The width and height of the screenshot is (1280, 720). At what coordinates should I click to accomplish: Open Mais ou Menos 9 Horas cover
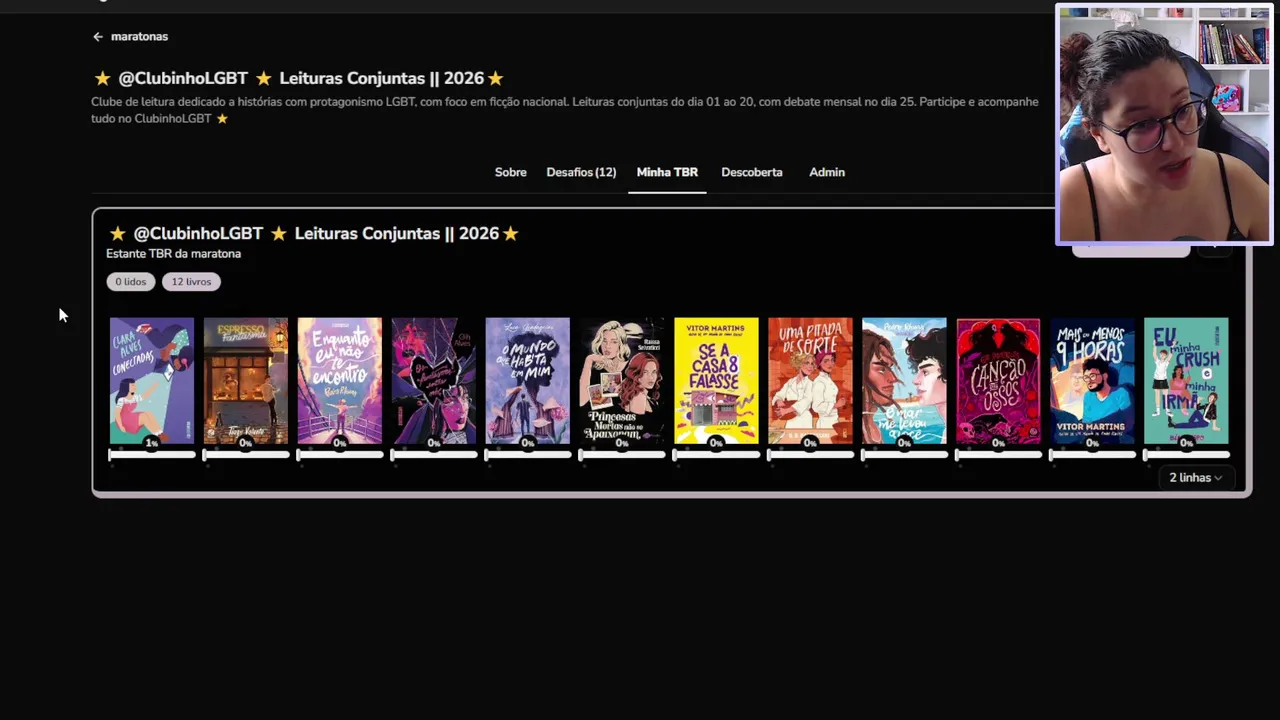pyautogui.click(x=1092, y=381)
